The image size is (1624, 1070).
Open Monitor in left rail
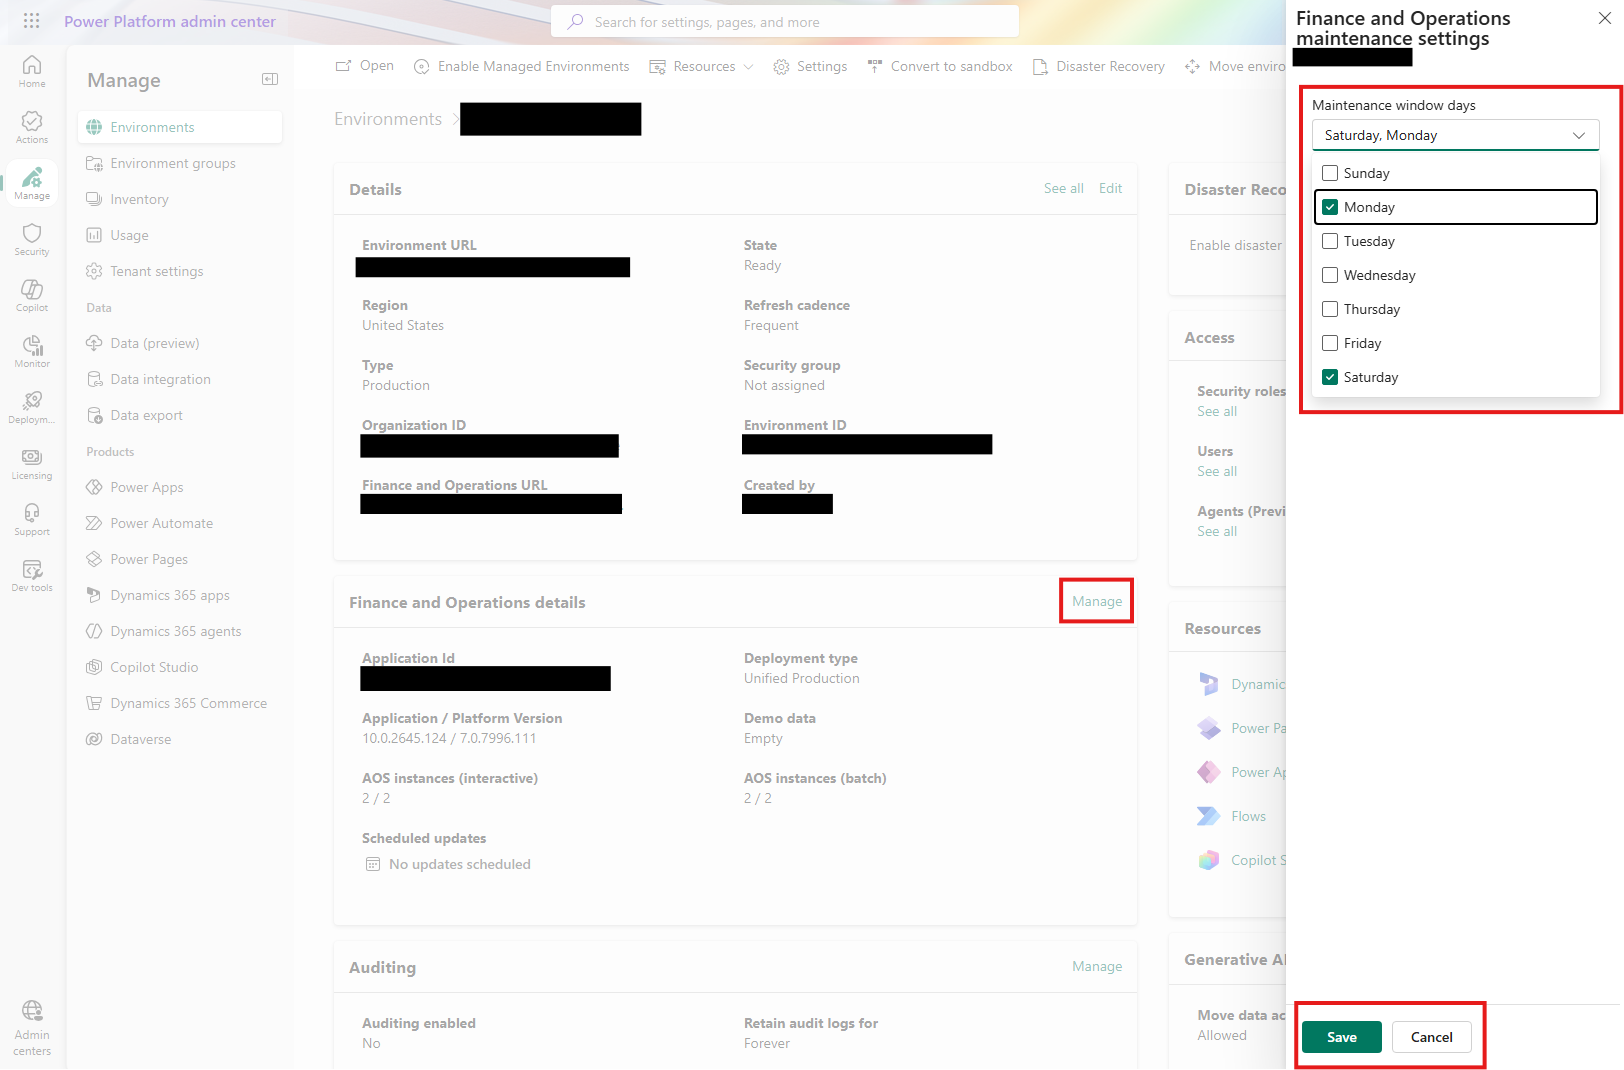pos(32,351)
